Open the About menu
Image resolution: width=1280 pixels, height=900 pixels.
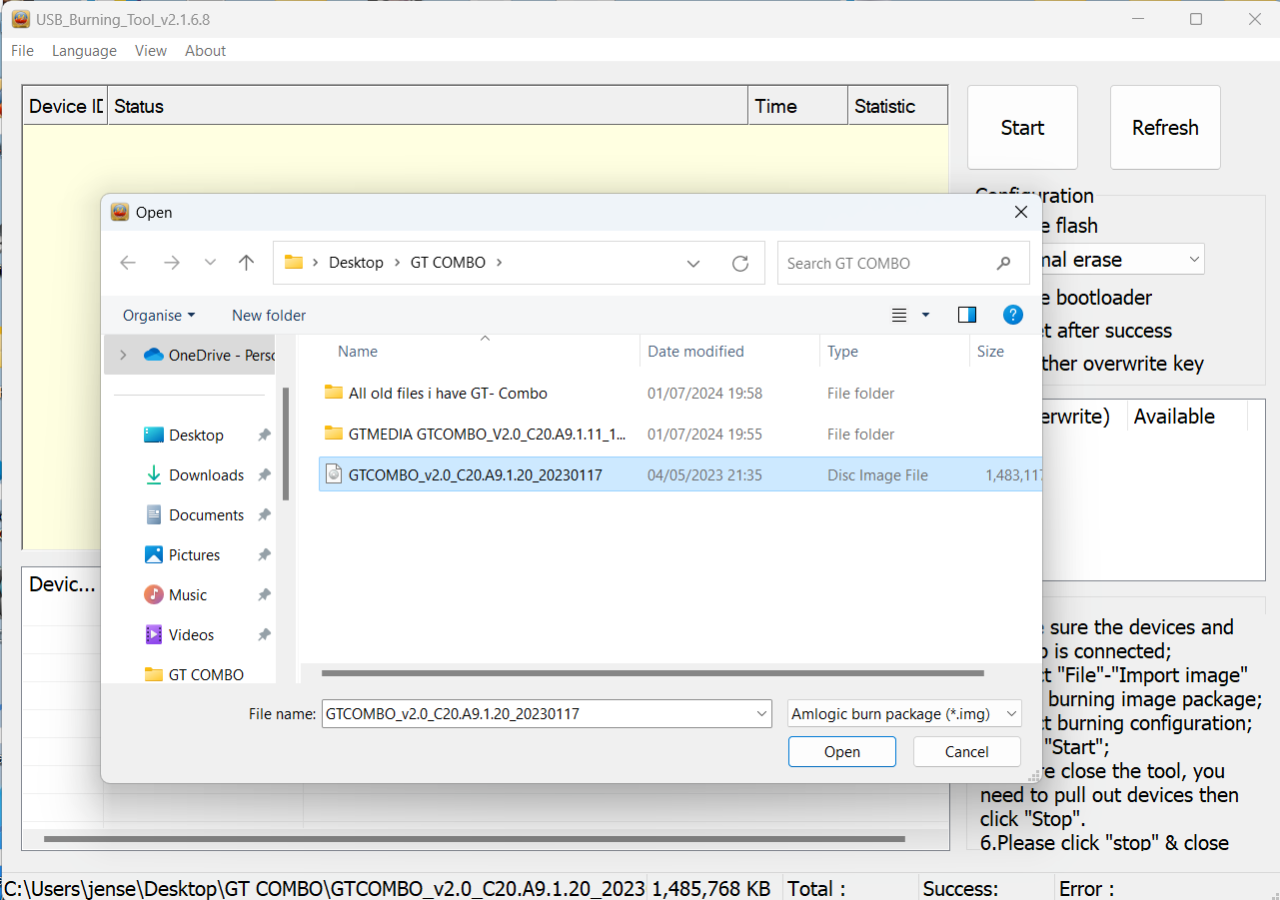[x=205, y=51]
